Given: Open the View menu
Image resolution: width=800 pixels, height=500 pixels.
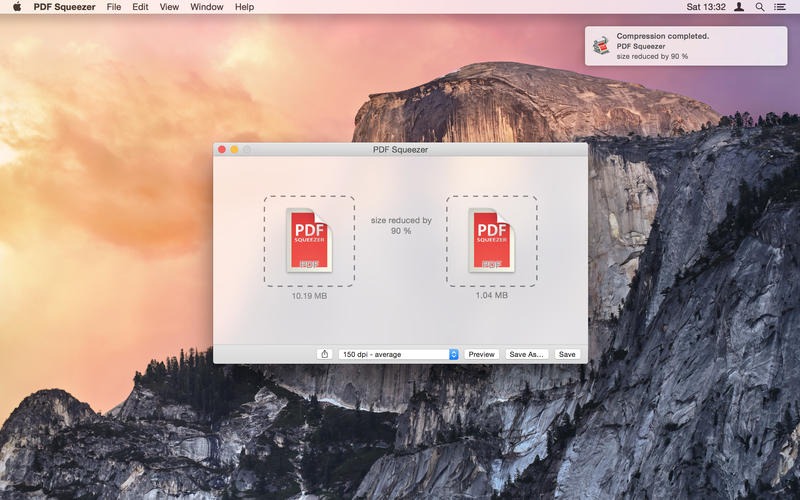Looking at the screenshot, I should pyautogui.click(x=169, y=7).
